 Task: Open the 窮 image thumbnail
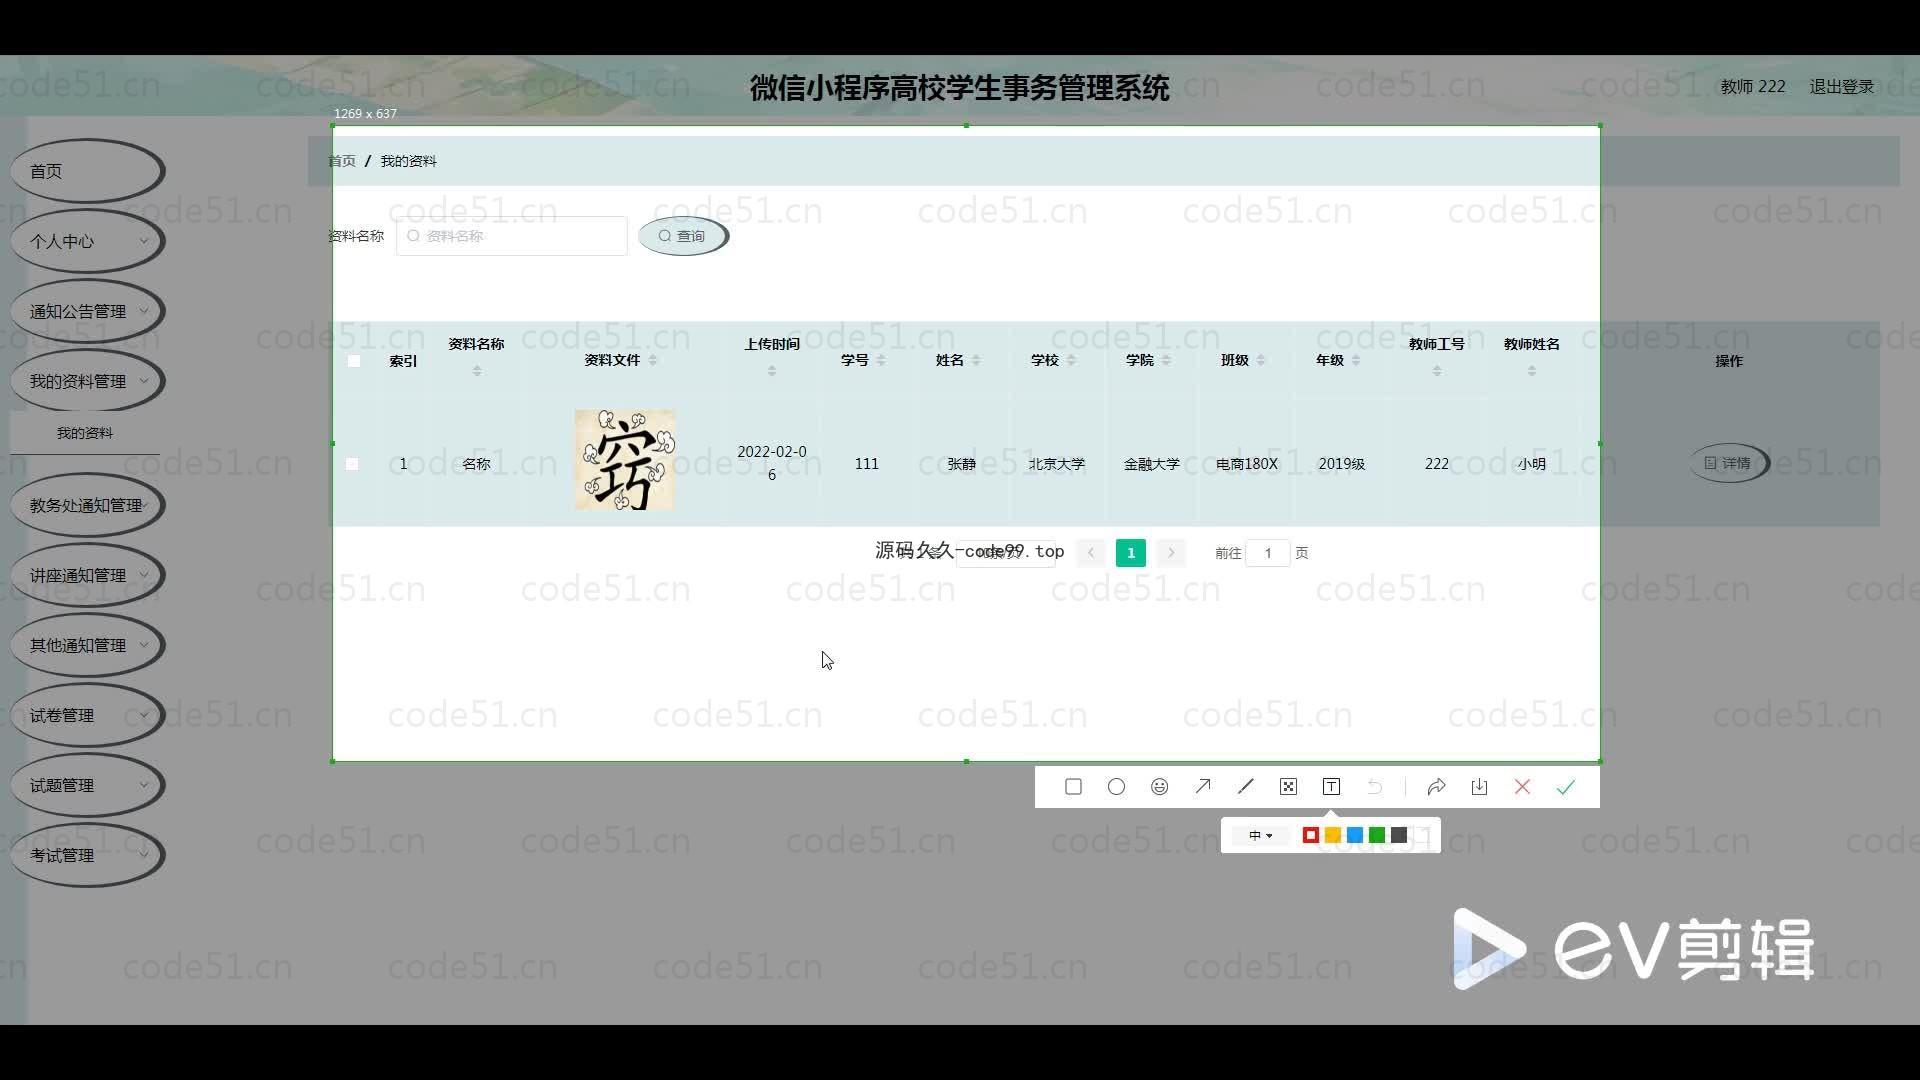[x=624, y=460]
